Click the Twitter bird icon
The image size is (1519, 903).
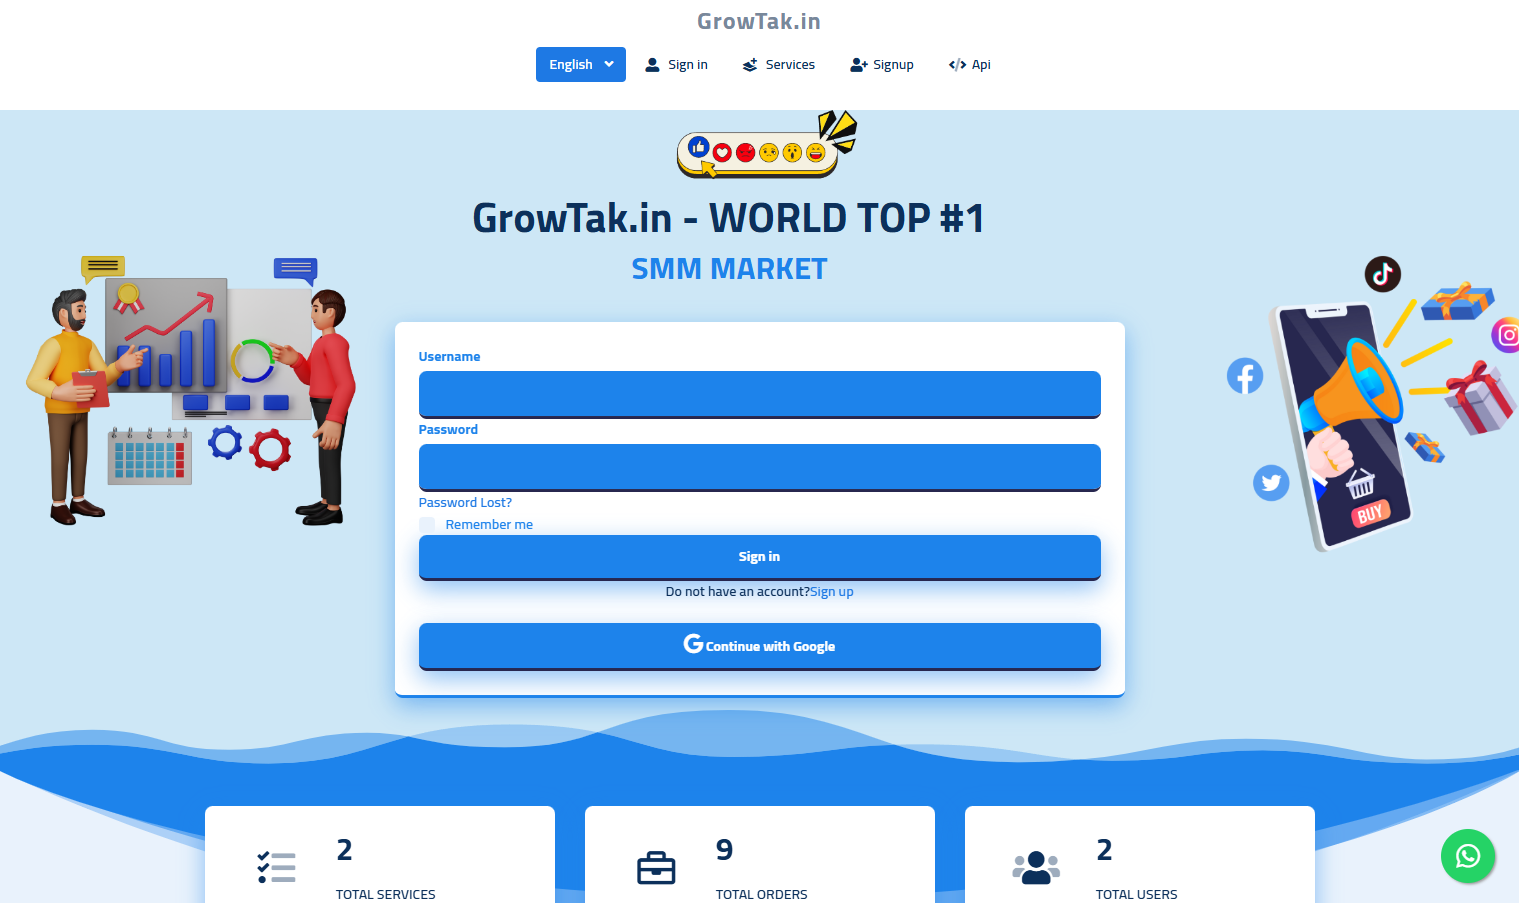[1270, 483]
